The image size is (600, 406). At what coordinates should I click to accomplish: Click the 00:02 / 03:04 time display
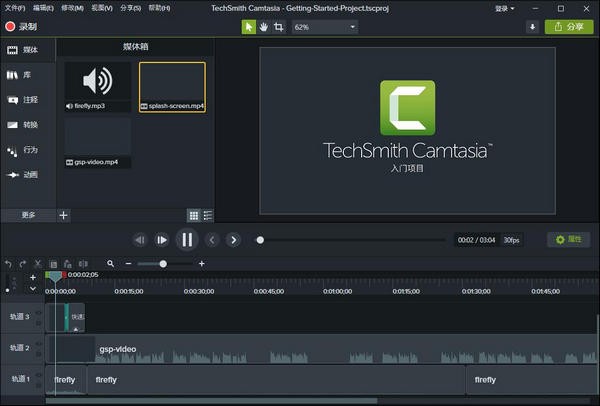click(x=476, y=240)
